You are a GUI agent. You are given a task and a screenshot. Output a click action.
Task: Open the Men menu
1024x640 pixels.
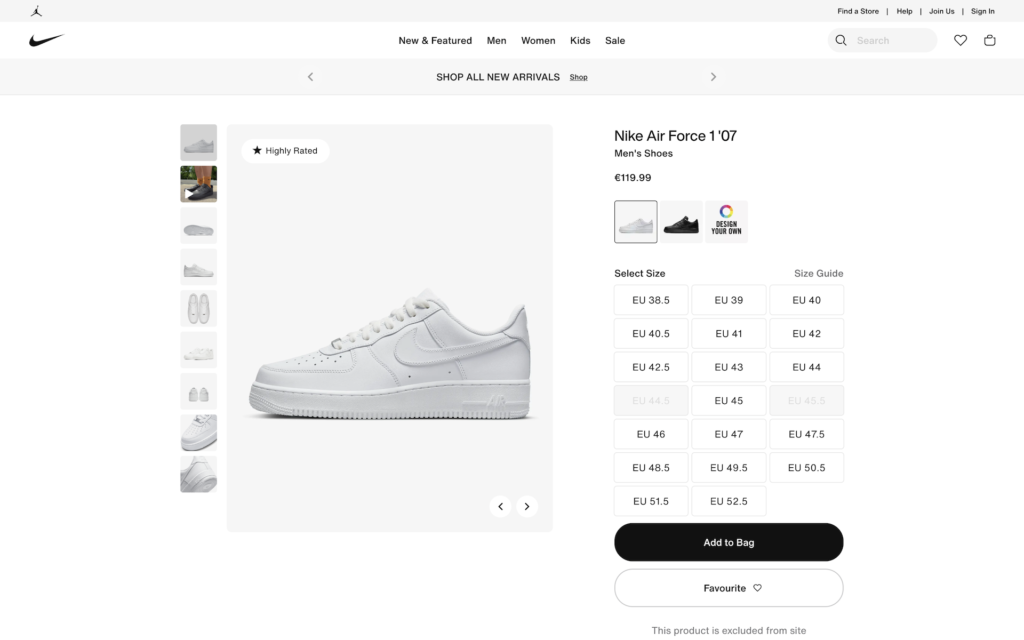click(496, 41)
